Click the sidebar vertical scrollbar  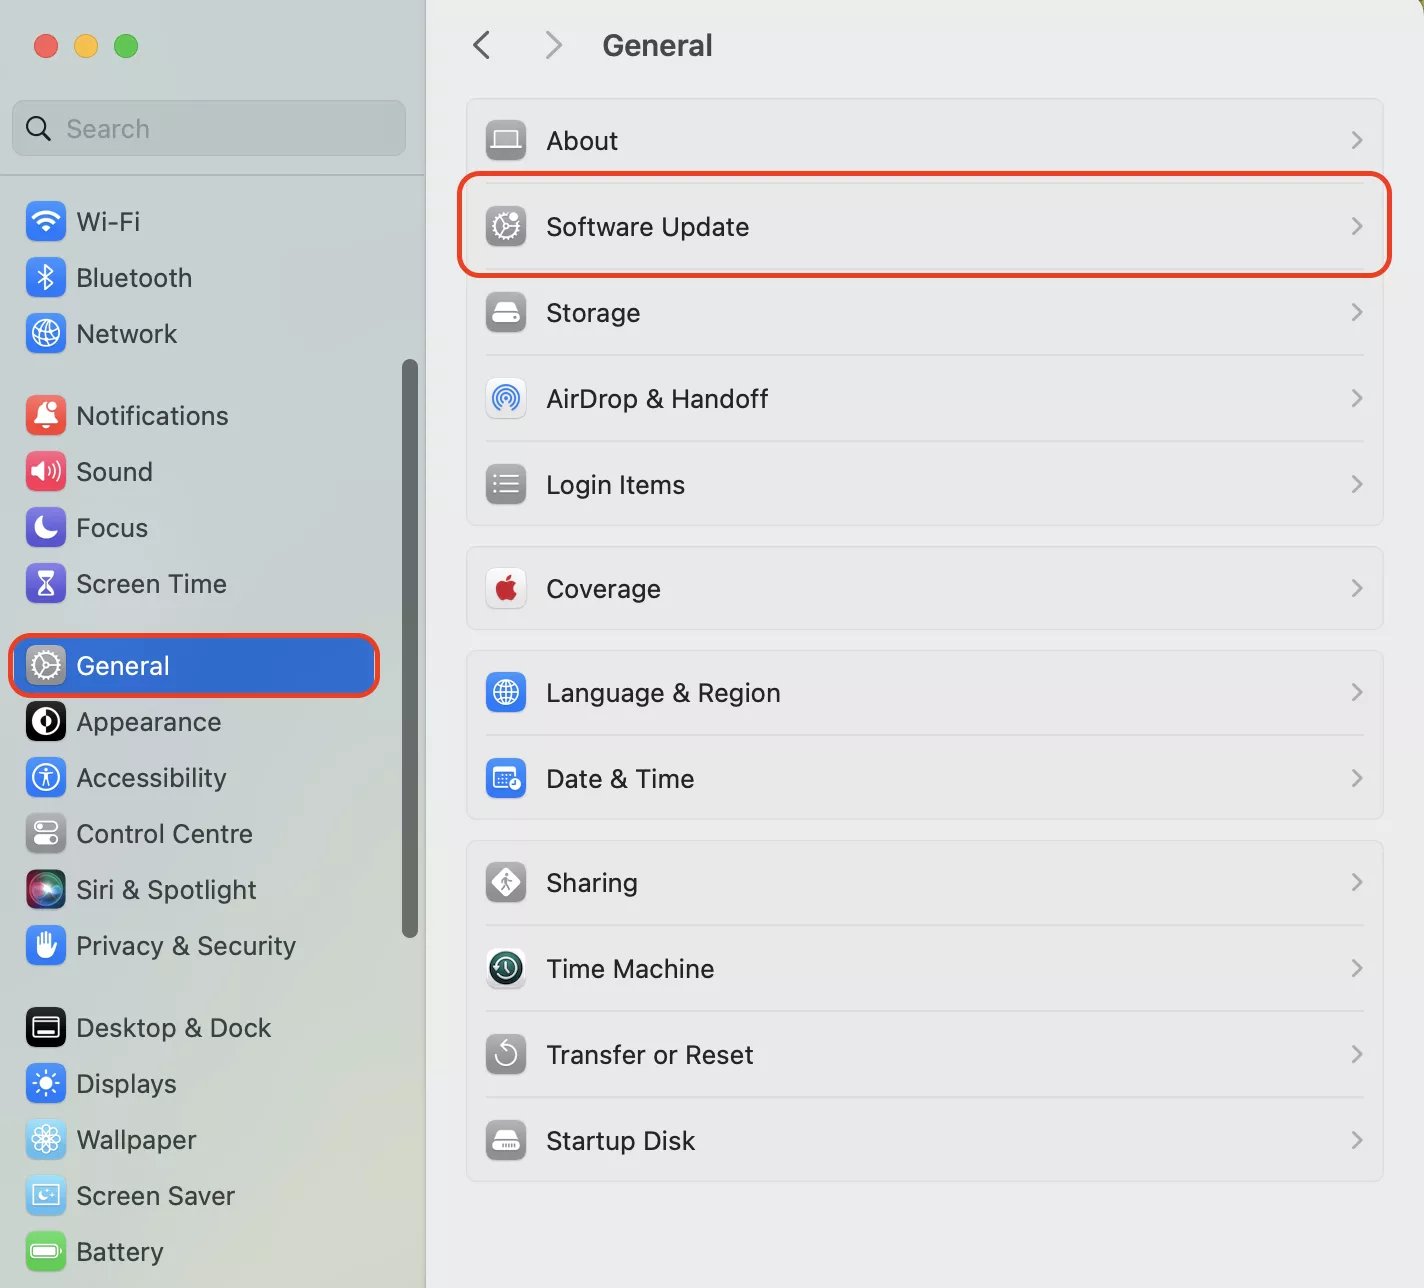(409, 648)
